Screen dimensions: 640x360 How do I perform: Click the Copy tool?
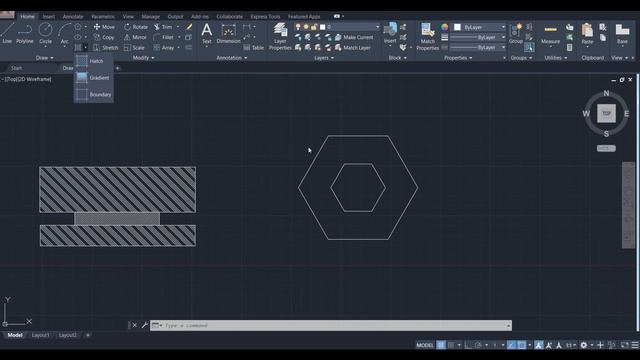coord(104,37)
